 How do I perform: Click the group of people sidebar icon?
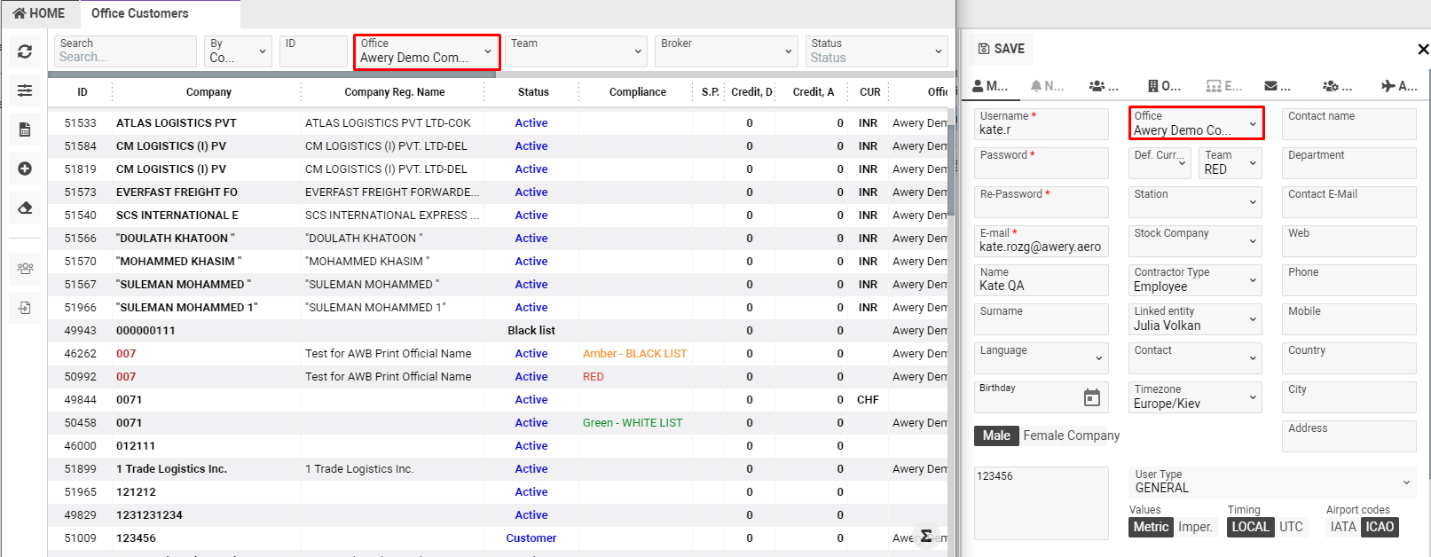(25, 268)
